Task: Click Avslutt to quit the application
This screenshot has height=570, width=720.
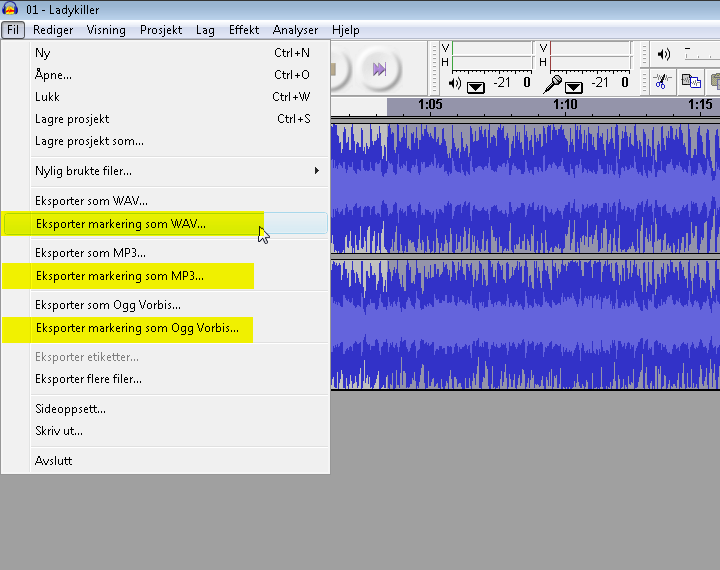Action: point(53,461)
